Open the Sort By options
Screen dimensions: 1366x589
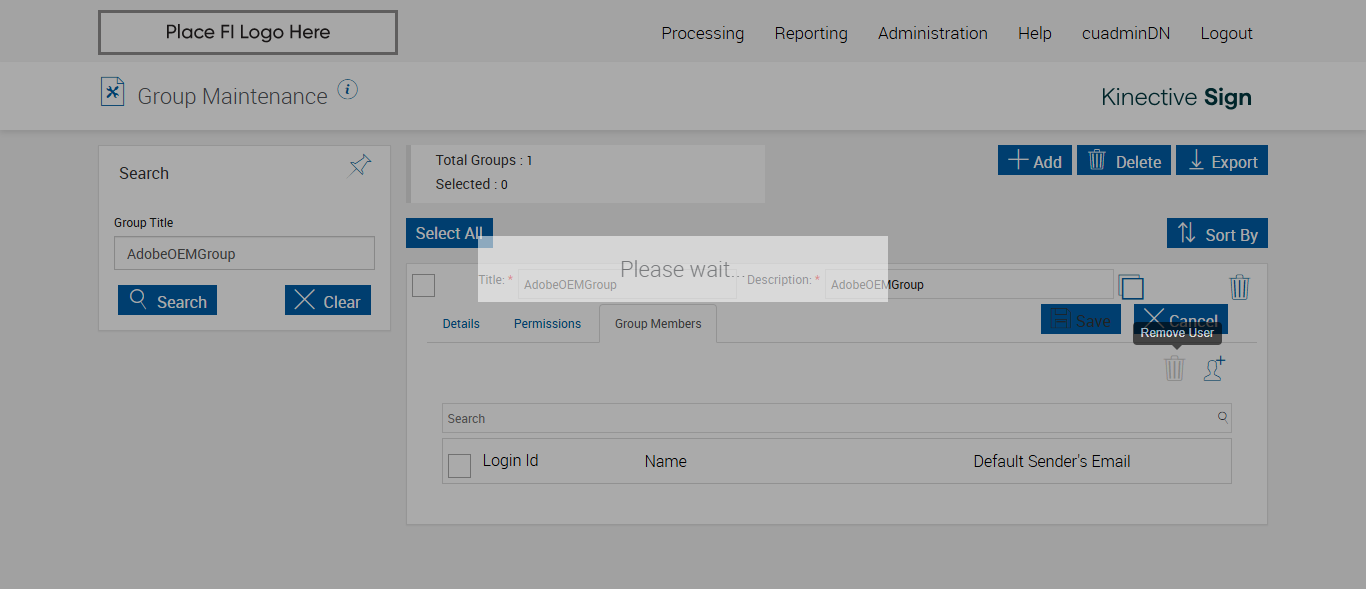(x=1217, y=234)
